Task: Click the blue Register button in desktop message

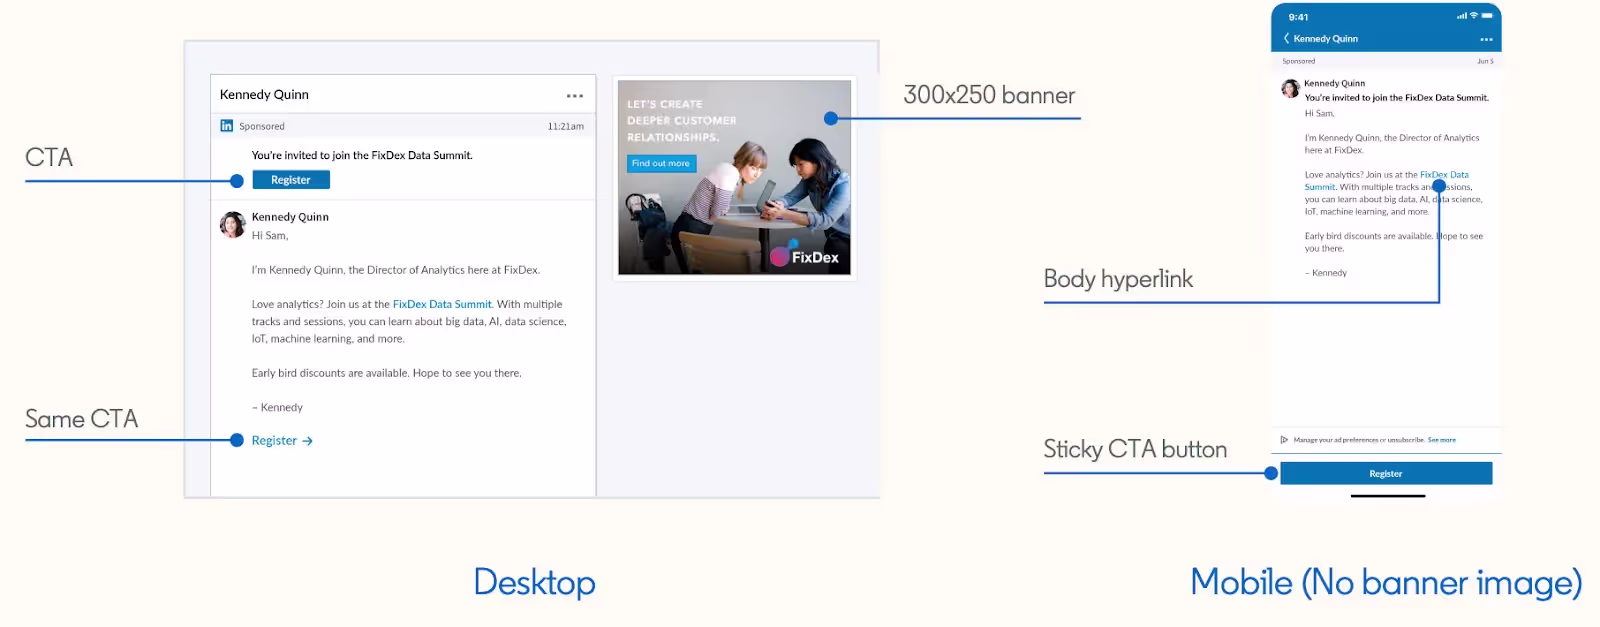Action: coord(291,180)
